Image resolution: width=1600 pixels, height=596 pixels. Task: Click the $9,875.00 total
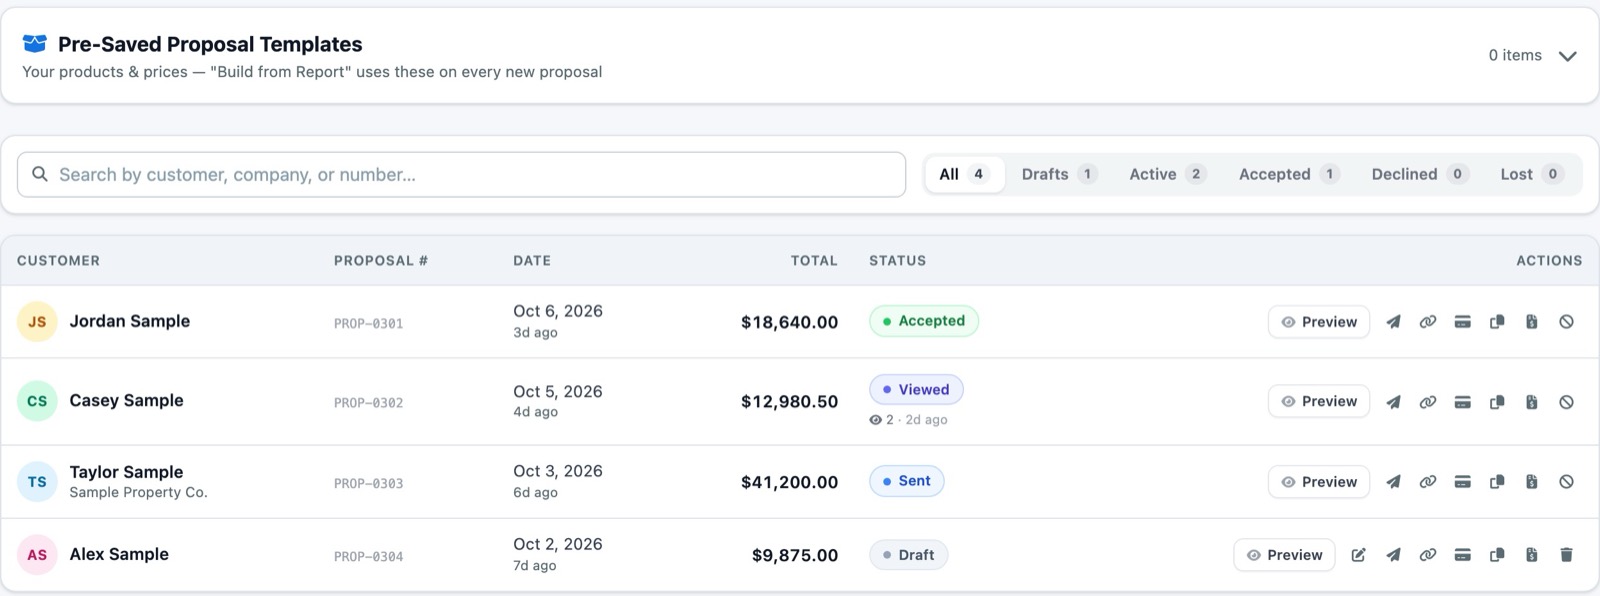click(x=795, y=555)
